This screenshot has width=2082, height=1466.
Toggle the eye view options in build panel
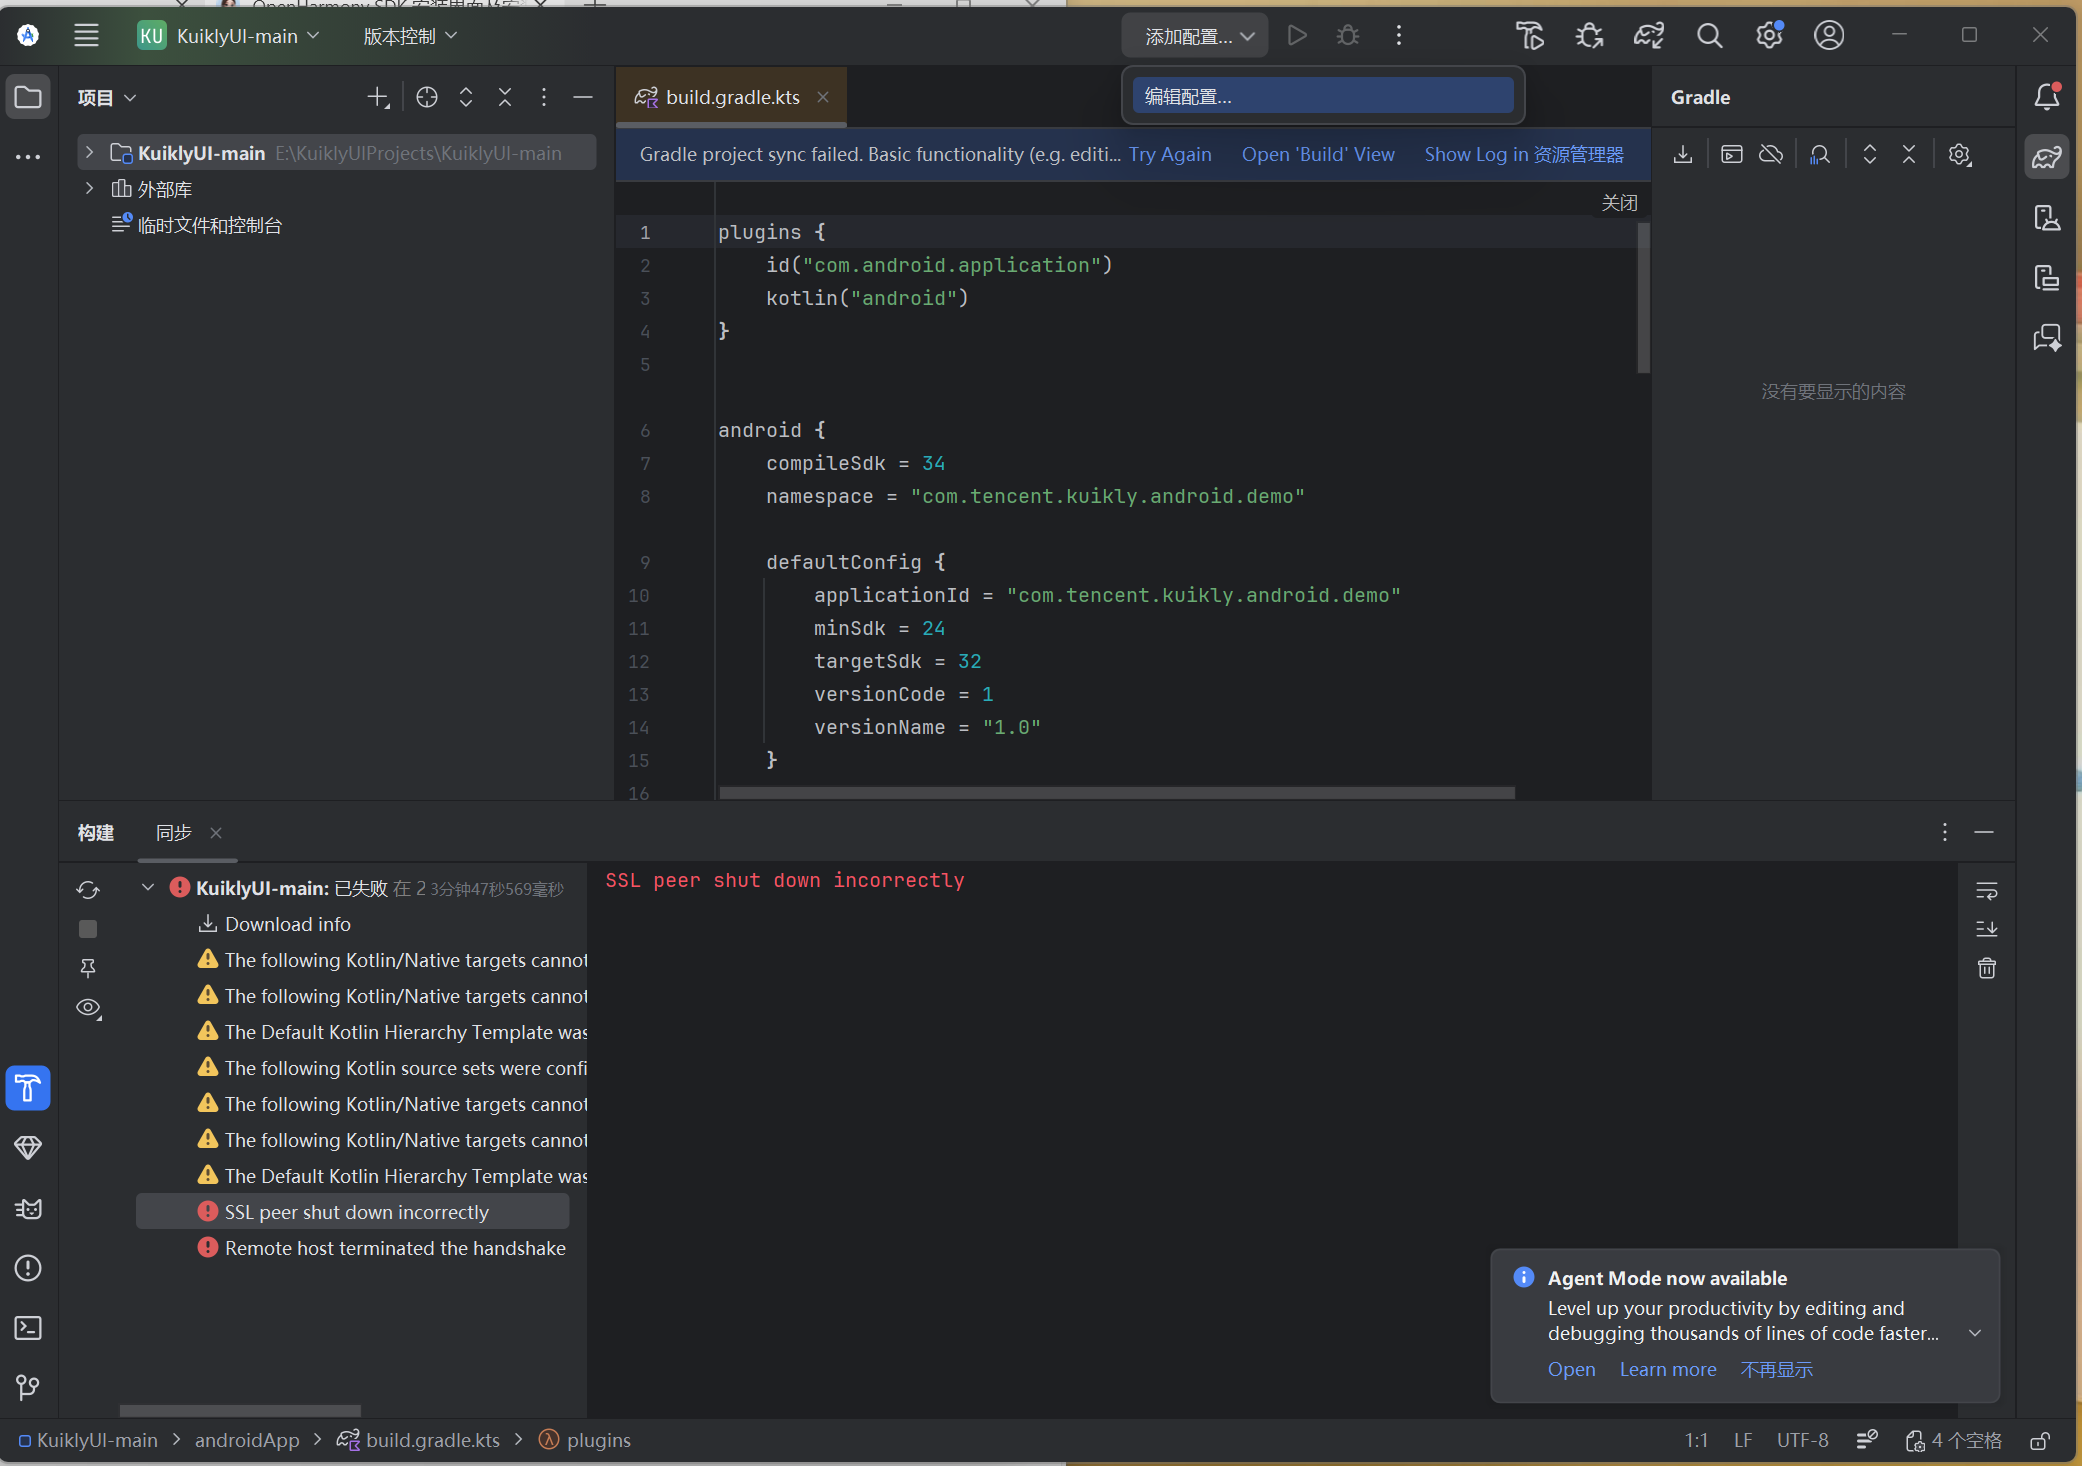[88, 1008]
